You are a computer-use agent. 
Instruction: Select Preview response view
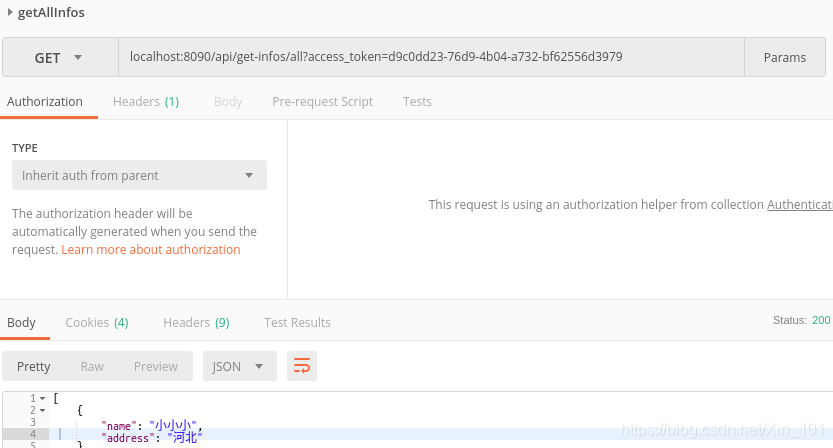click(x=156, y=366)
